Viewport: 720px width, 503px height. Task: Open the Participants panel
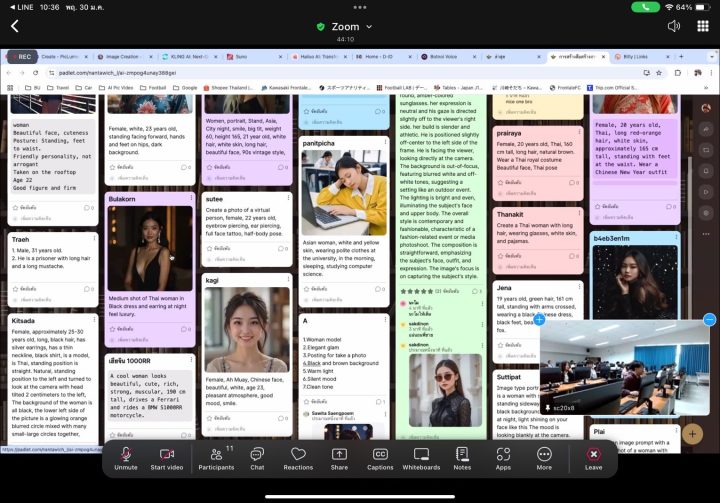[x=216, y=458]
